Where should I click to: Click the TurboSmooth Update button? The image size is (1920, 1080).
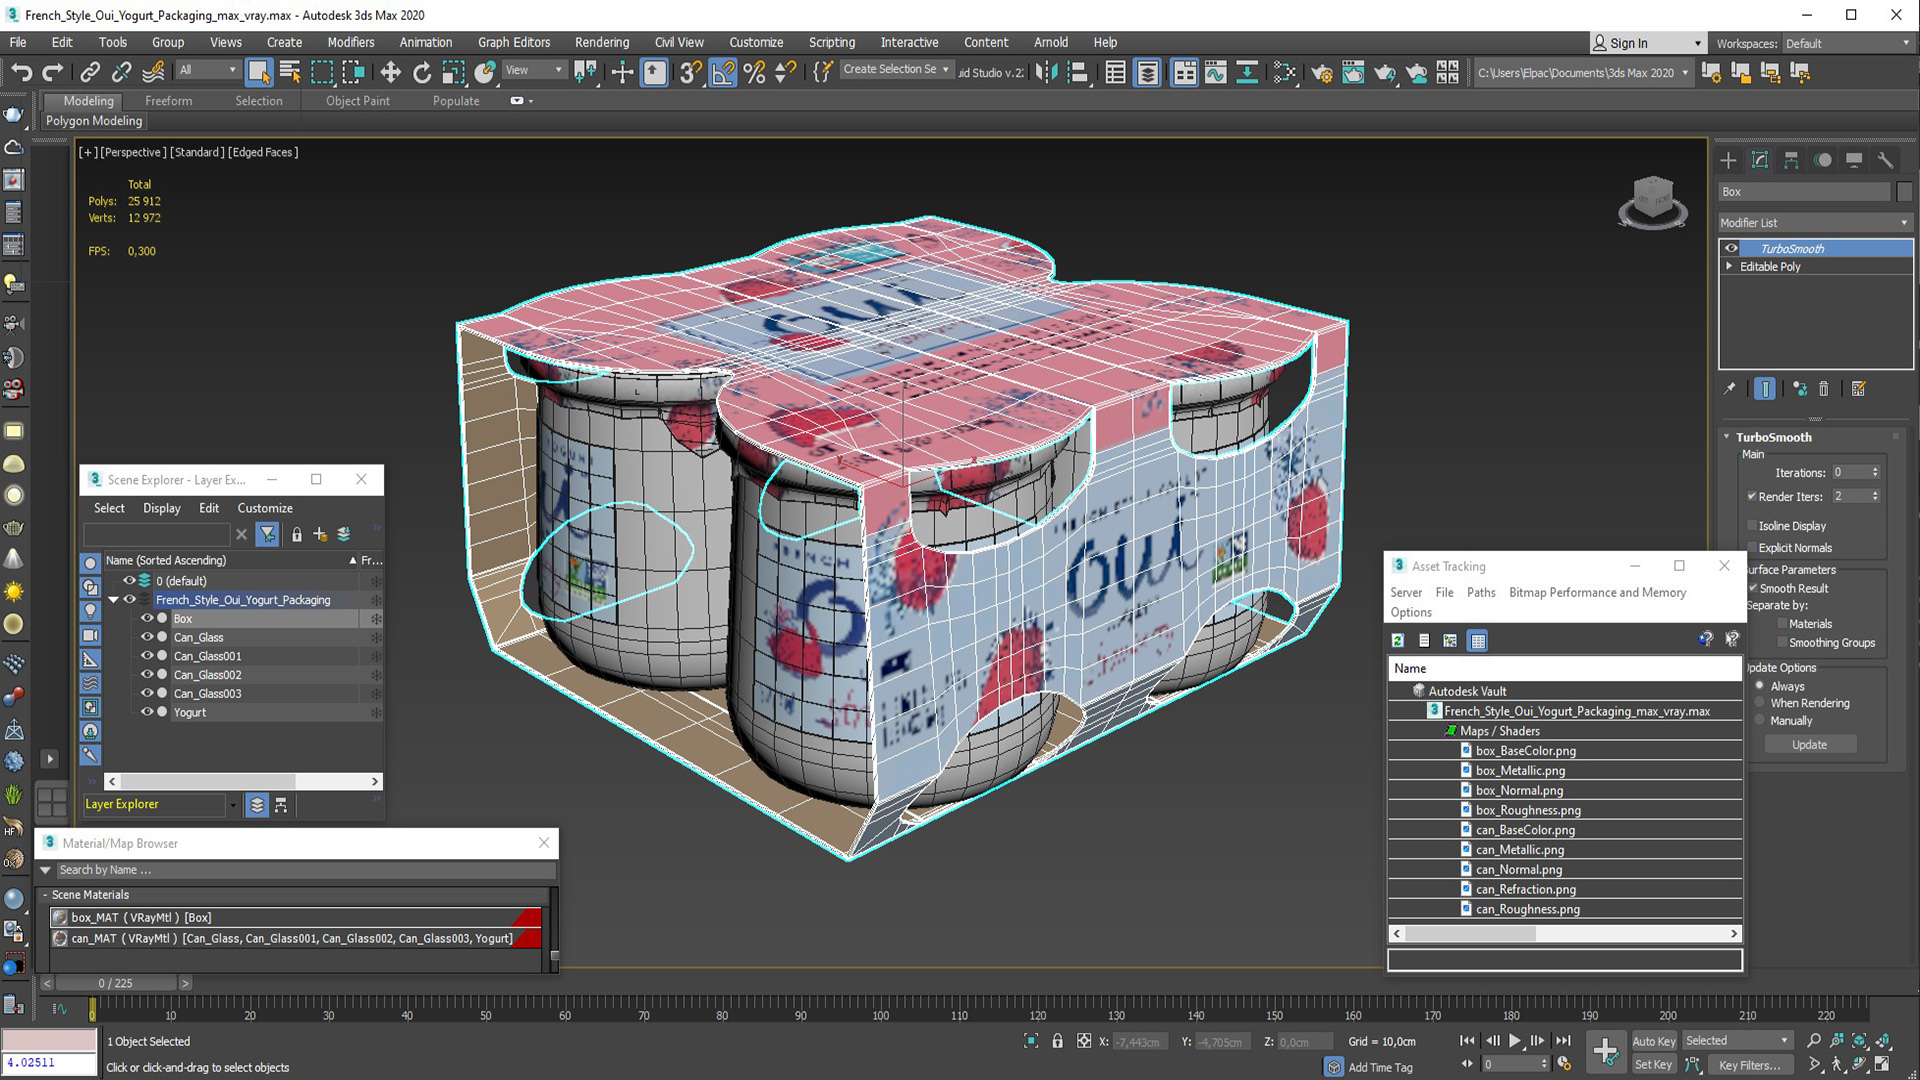(x=1809, y=745)
